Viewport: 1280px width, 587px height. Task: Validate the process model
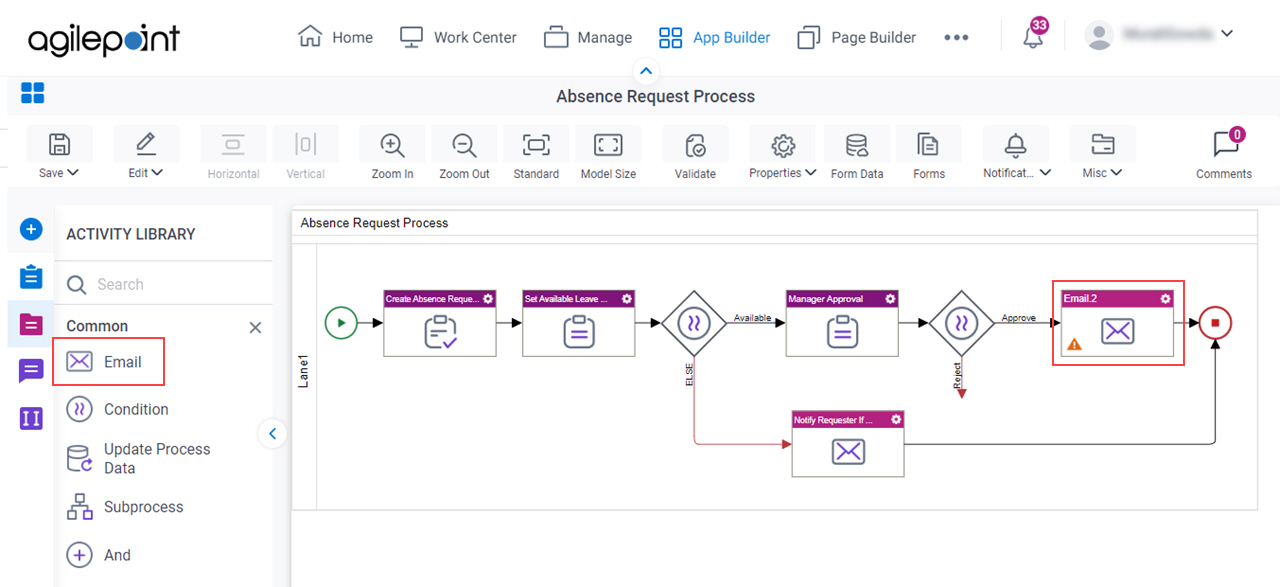pyautogui.click(x=695, y=154)
